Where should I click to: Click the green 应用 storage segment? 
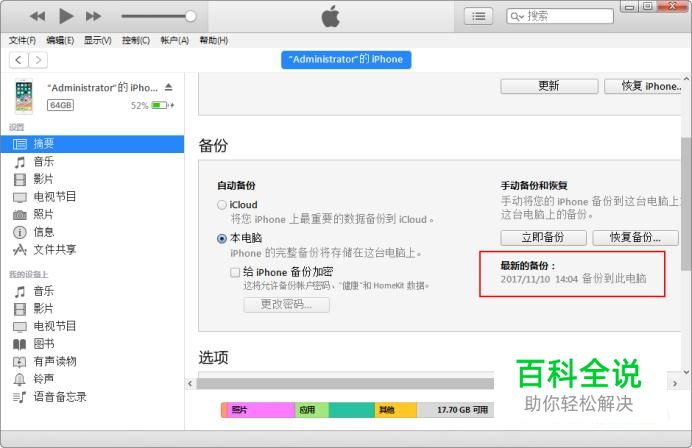pos(312,410)
